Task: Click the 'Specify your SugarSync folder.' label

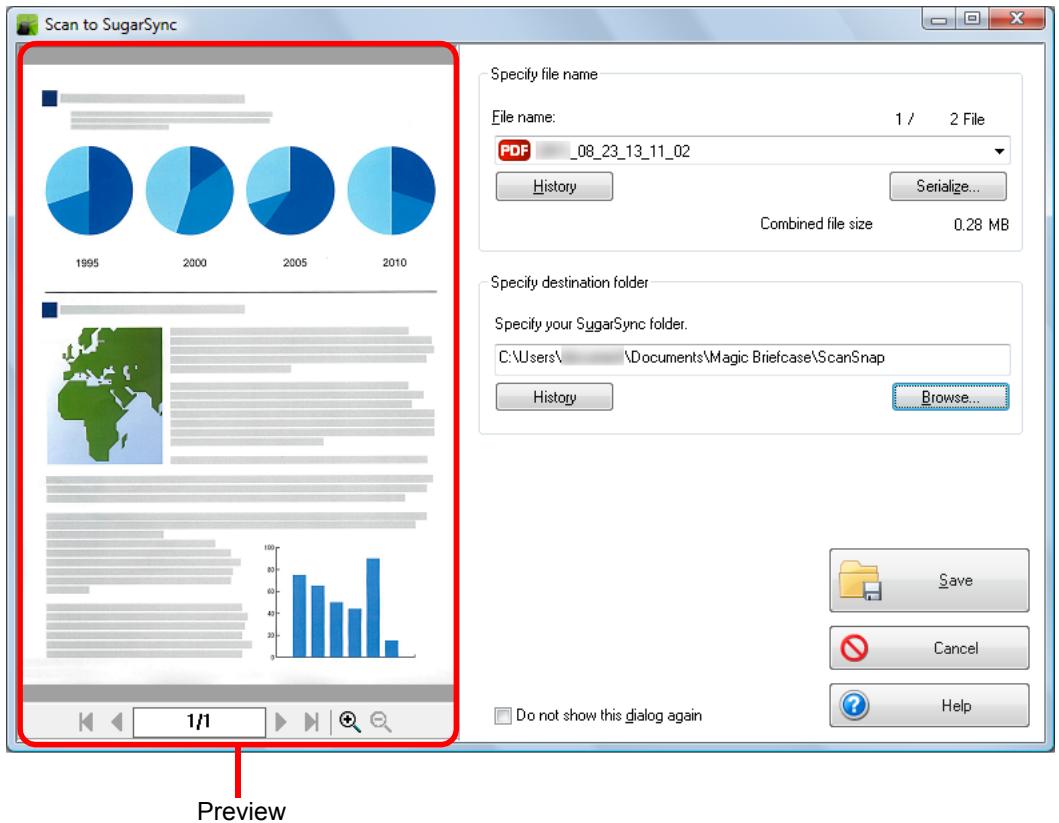Action: click(591, 324)
